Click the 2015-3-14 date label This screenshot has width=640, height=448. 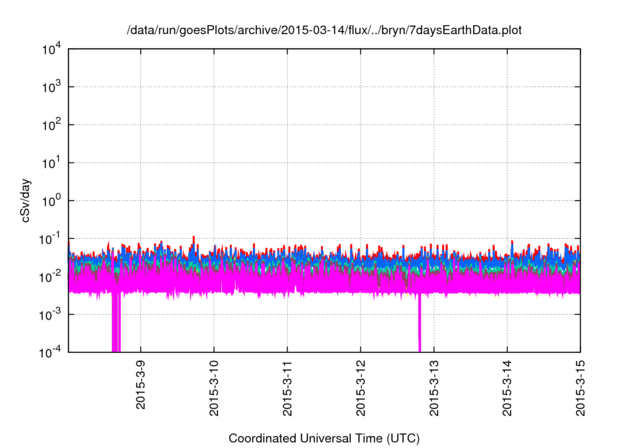507,388
